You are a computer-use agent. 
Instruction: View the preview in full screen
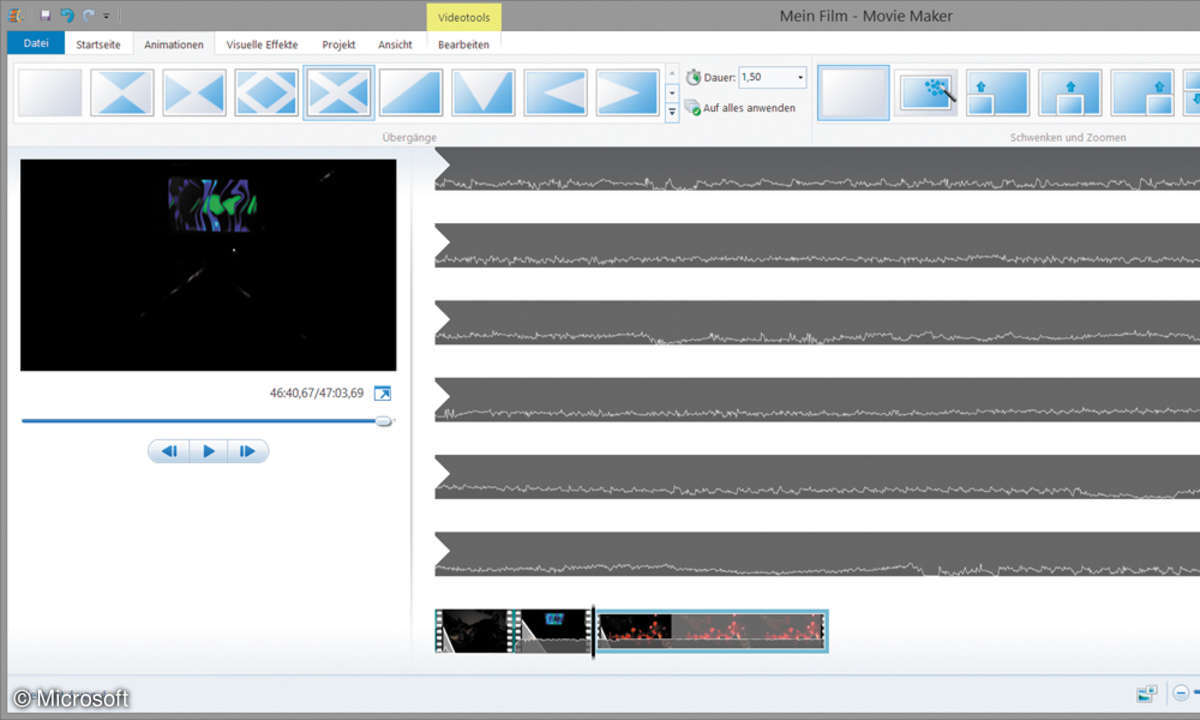[382, 394]
